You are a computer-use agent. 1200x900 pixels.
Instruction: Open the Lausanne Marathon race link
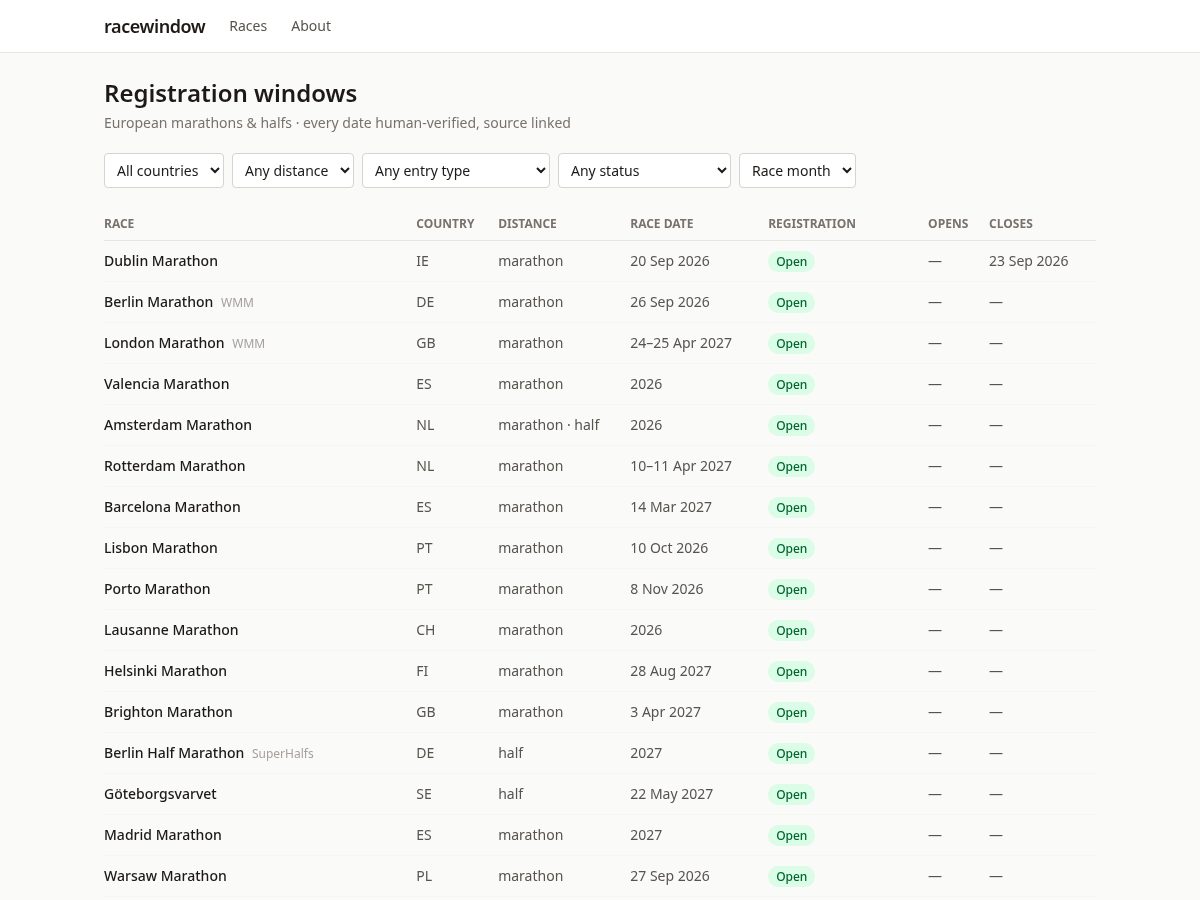pos(171,630)
